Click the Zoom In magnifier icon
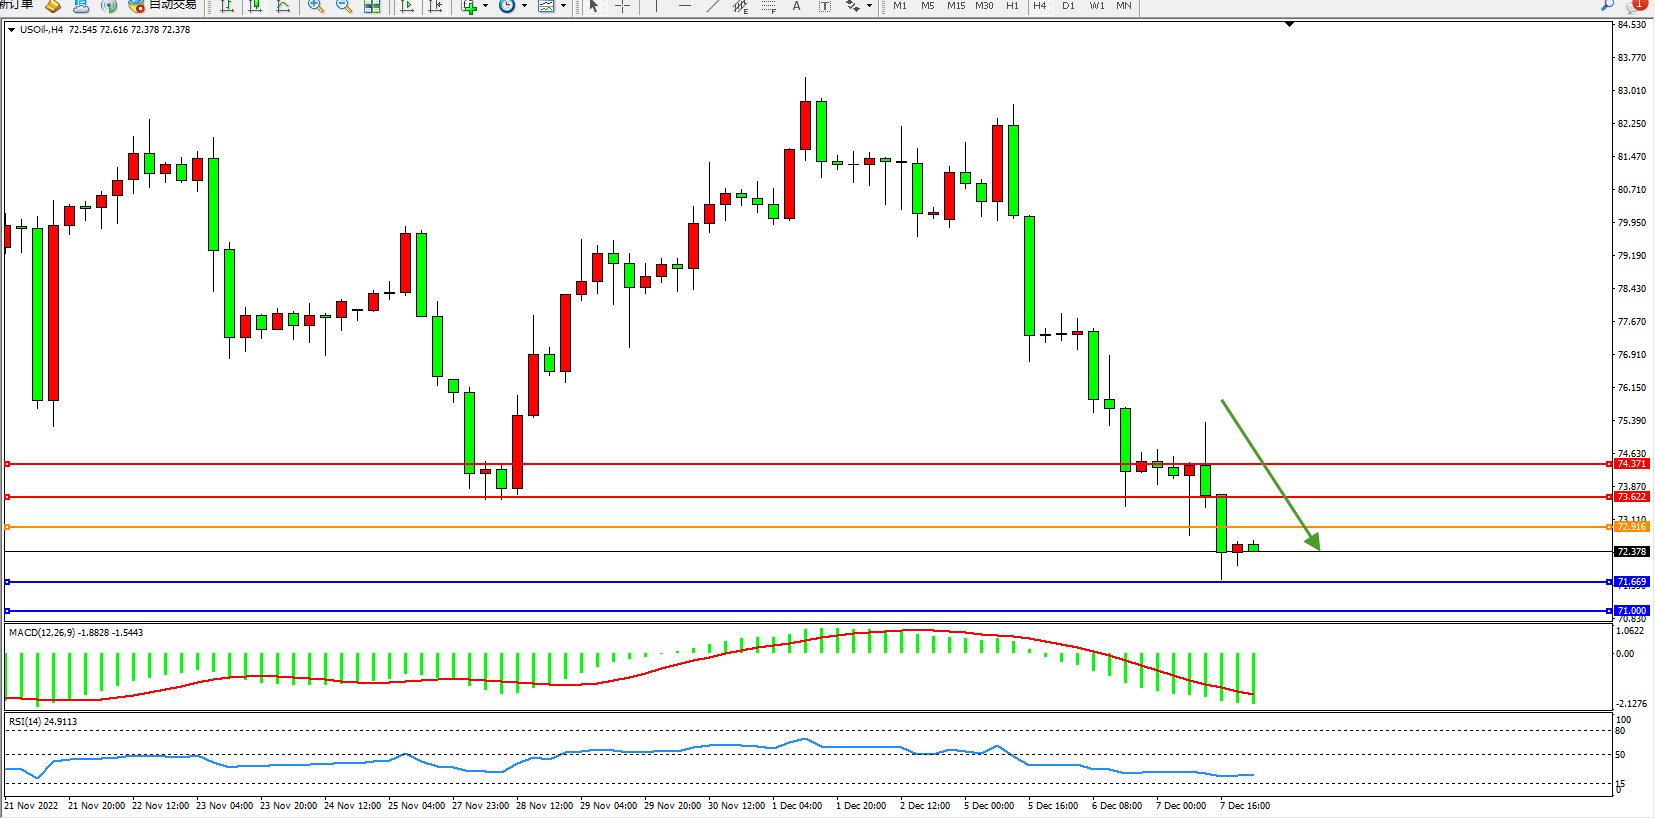Screen dimensions: 1655x819 [316, 6]
